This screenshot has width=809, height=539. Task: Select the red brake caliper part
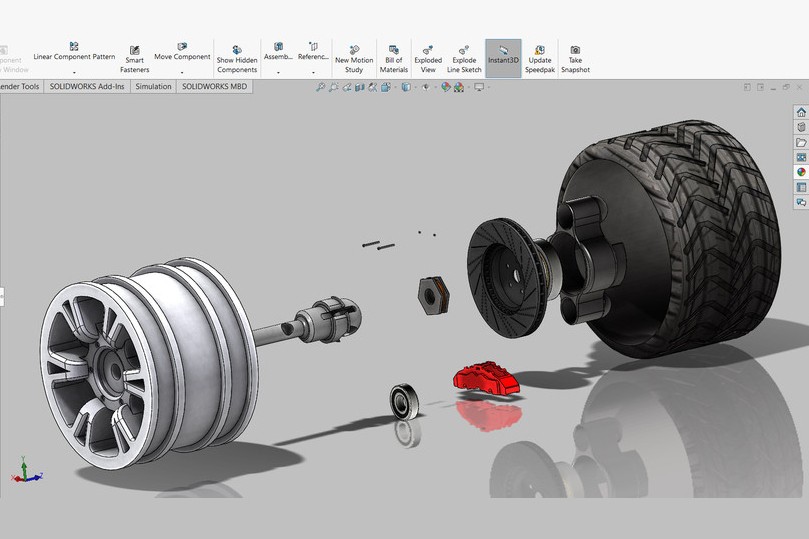[x=486, y=379]
